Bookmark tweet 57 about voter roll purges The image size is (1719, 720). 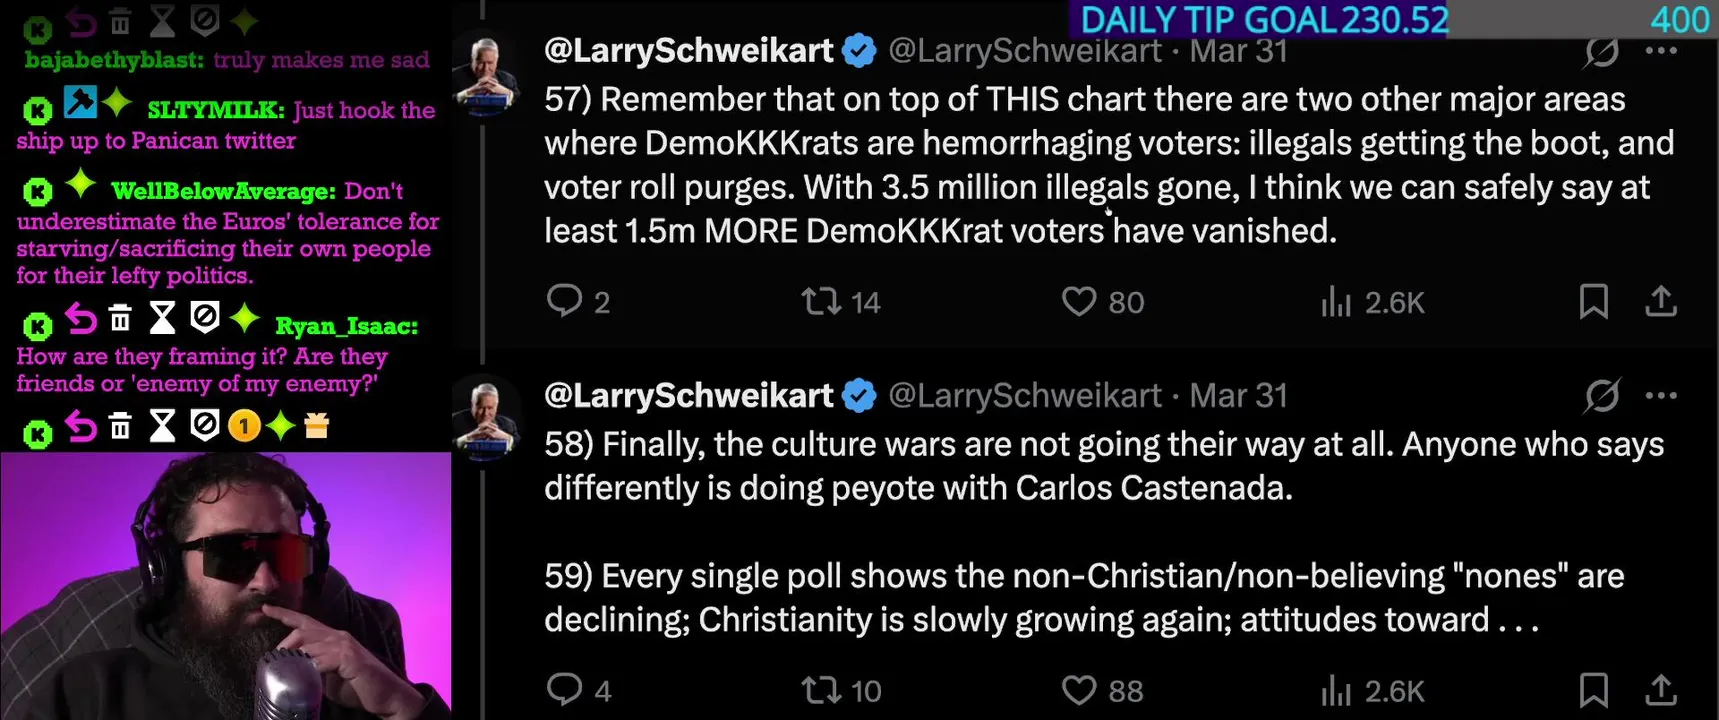[x=1593, y=301]
